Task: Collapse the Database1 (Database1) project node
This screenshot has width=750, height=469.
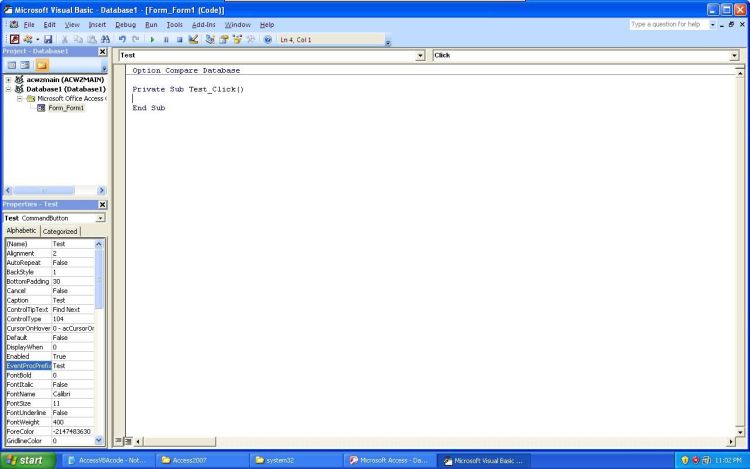Action: (x=9, y=89)
